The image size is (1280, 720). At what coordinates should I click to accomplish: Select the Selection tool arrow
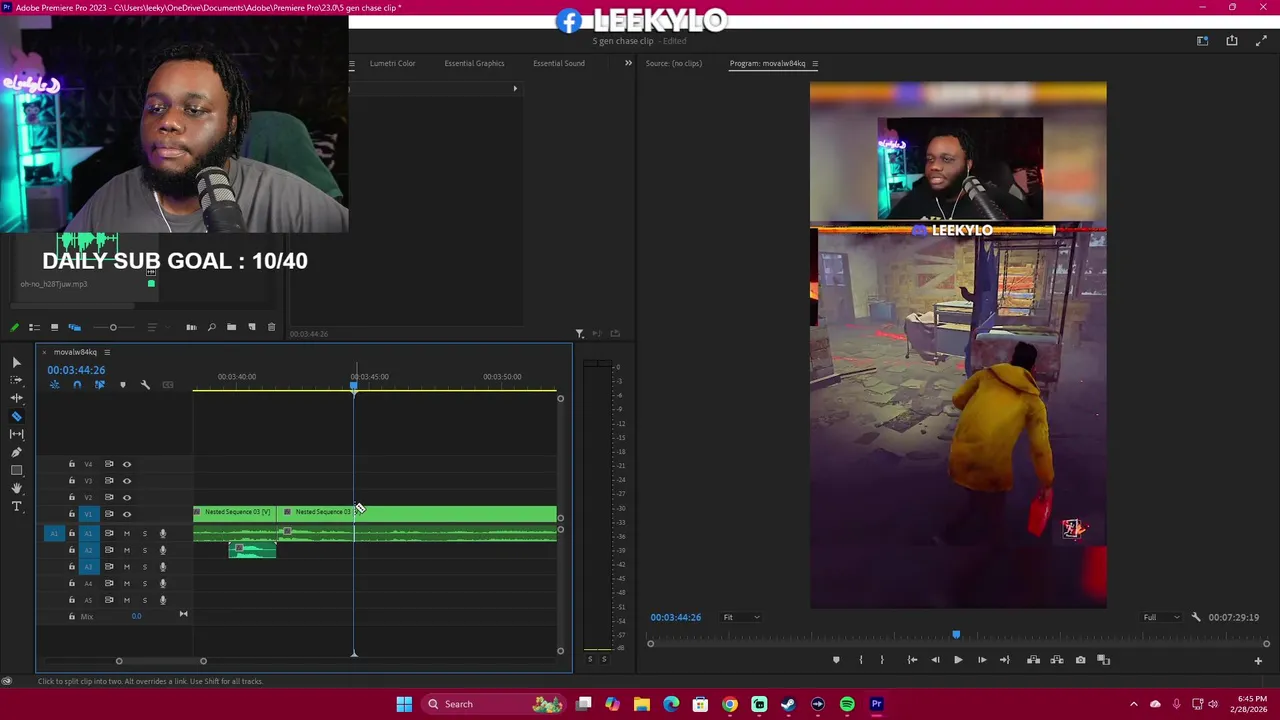coord(17,362)
